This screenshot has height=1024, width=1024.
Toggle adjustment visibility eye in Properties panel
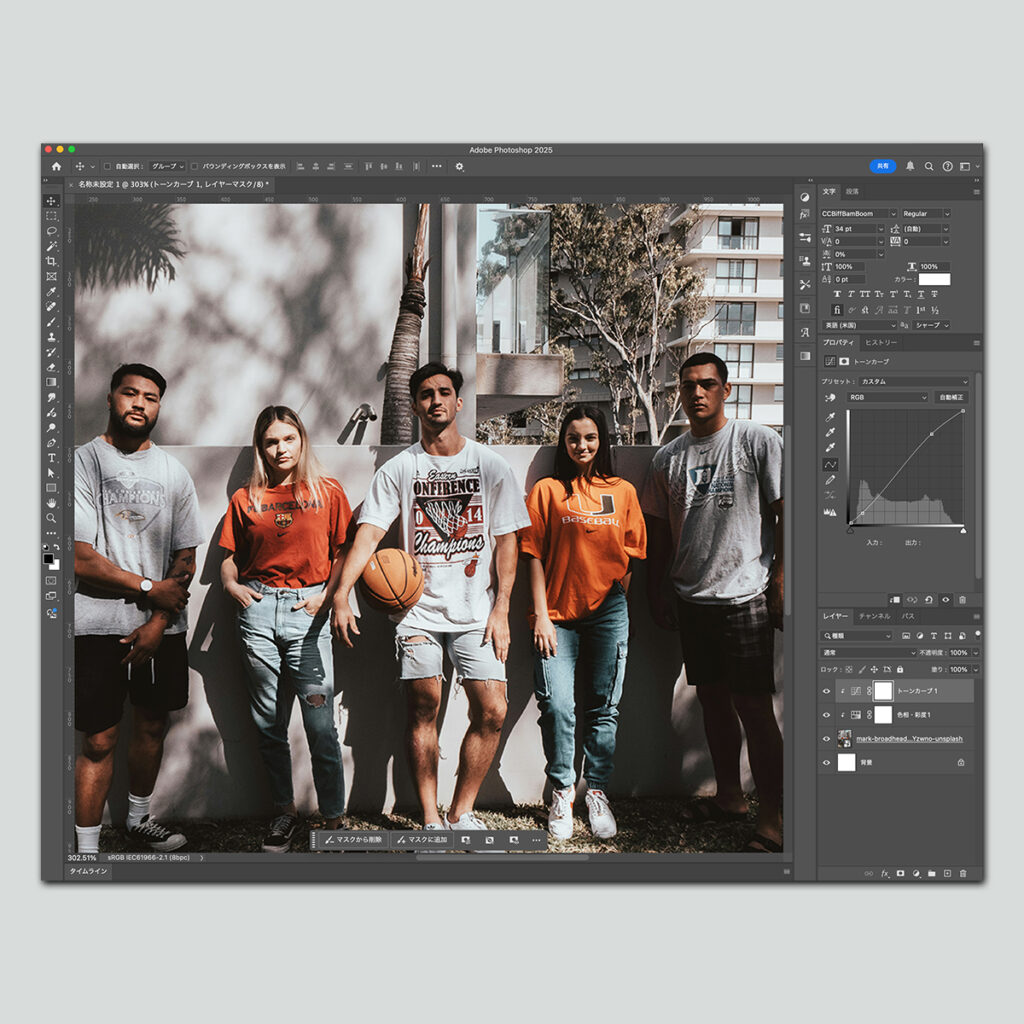click(x=946, y=600)
